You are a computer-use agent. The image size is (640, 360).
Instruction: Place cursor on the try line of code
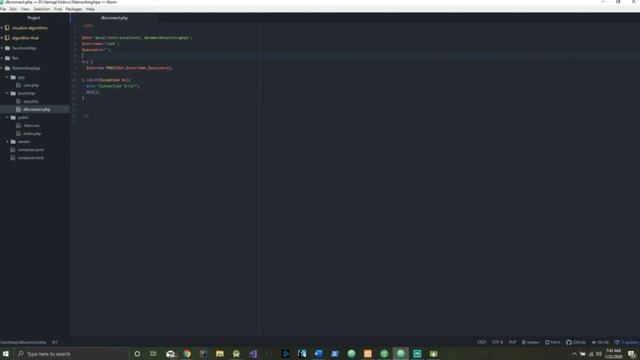click(87, 62)
